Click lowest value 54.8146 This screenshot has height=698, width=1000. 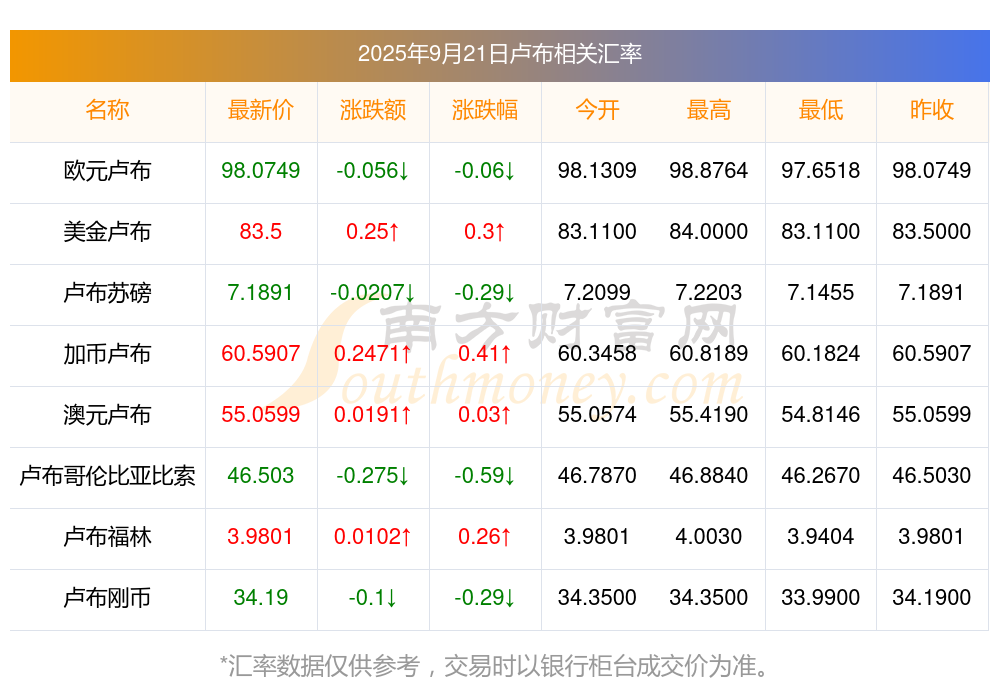tap(821, 414)
